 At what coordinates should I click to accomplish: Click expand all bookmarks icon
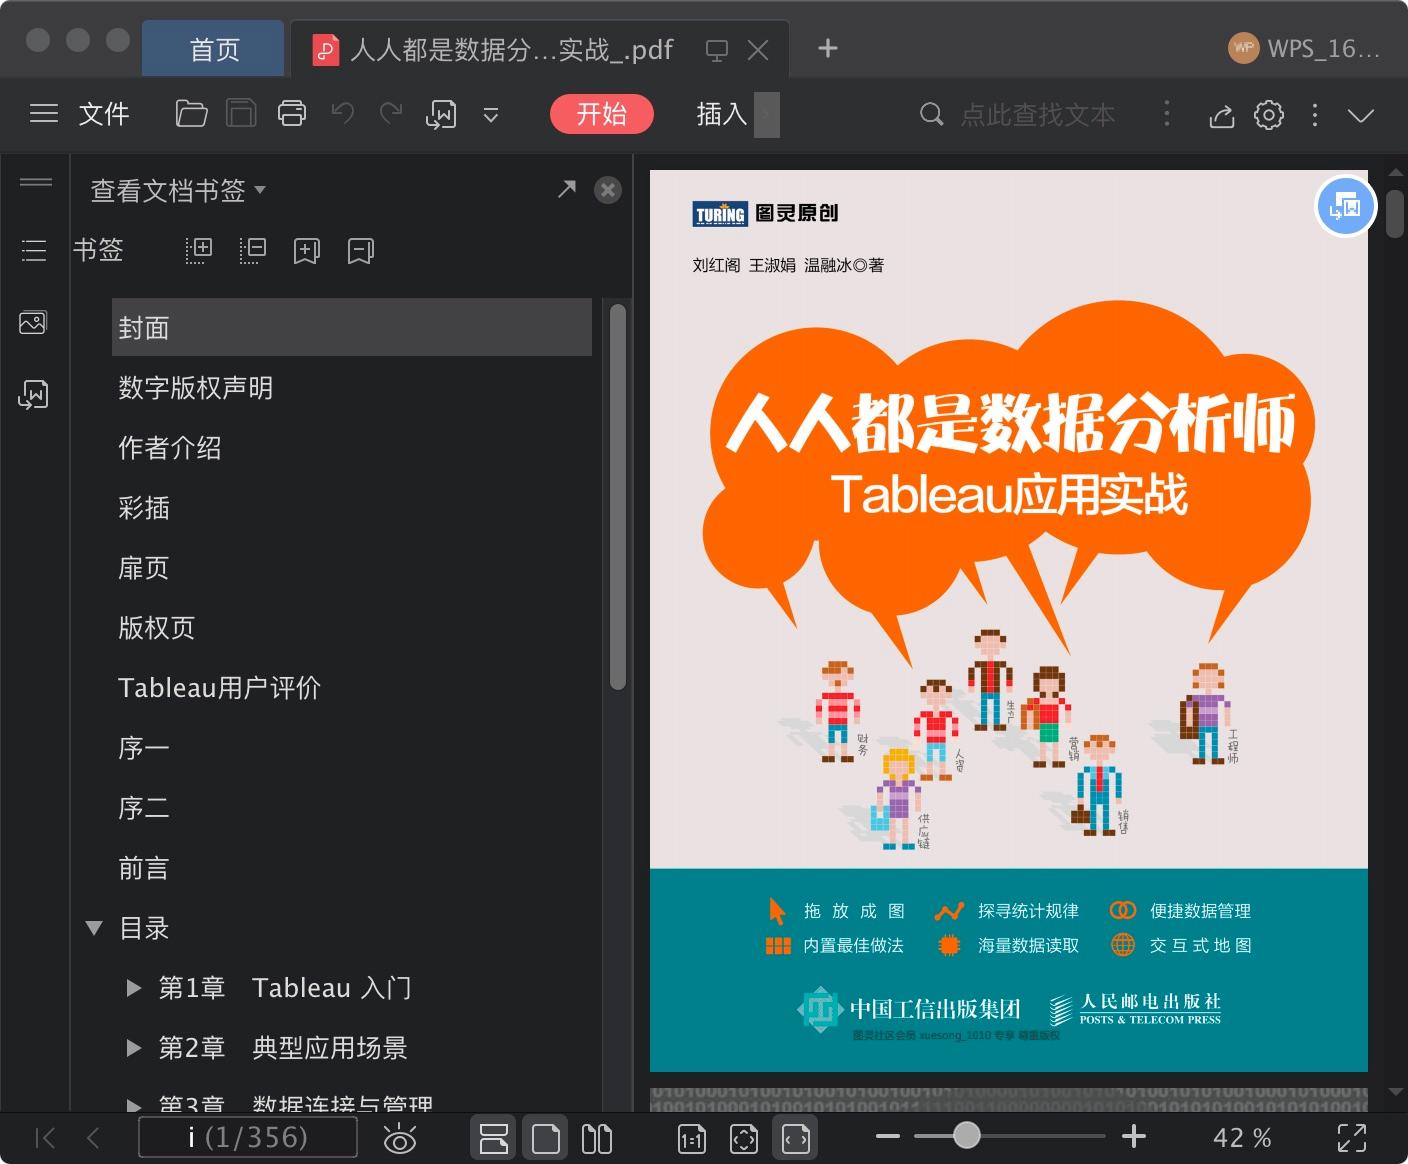199,250
